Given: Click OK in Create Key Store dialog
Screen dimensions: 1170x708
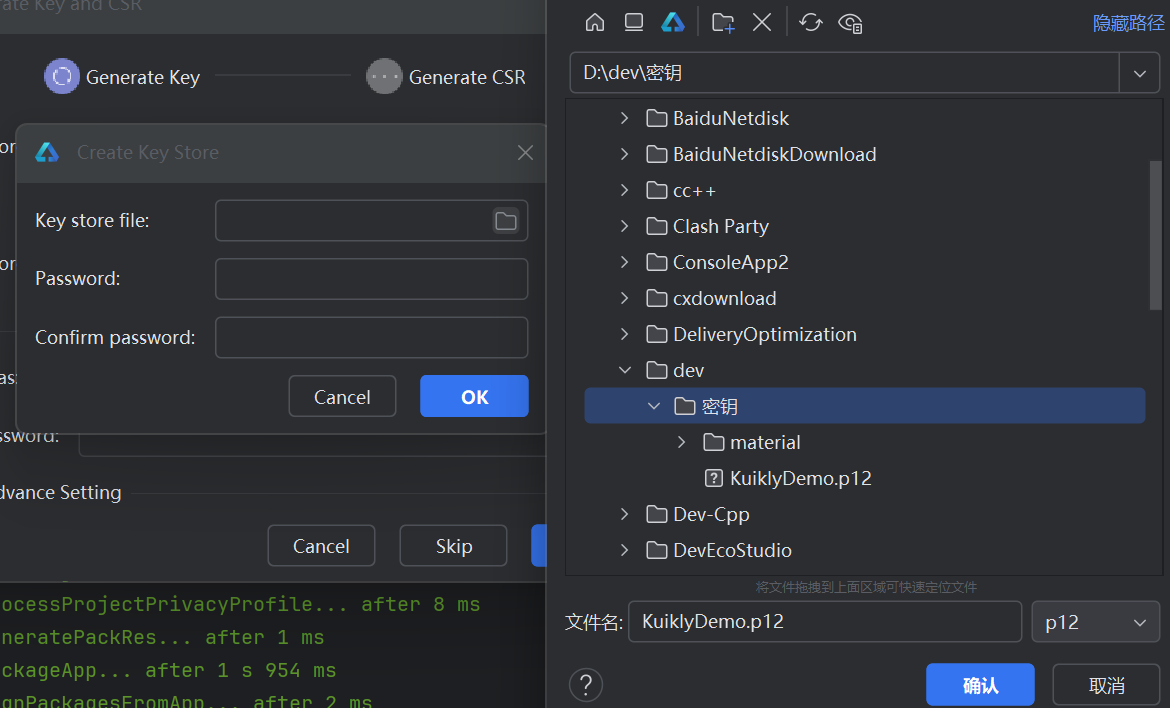Looking at the screenshot, I should click(474, 396).
